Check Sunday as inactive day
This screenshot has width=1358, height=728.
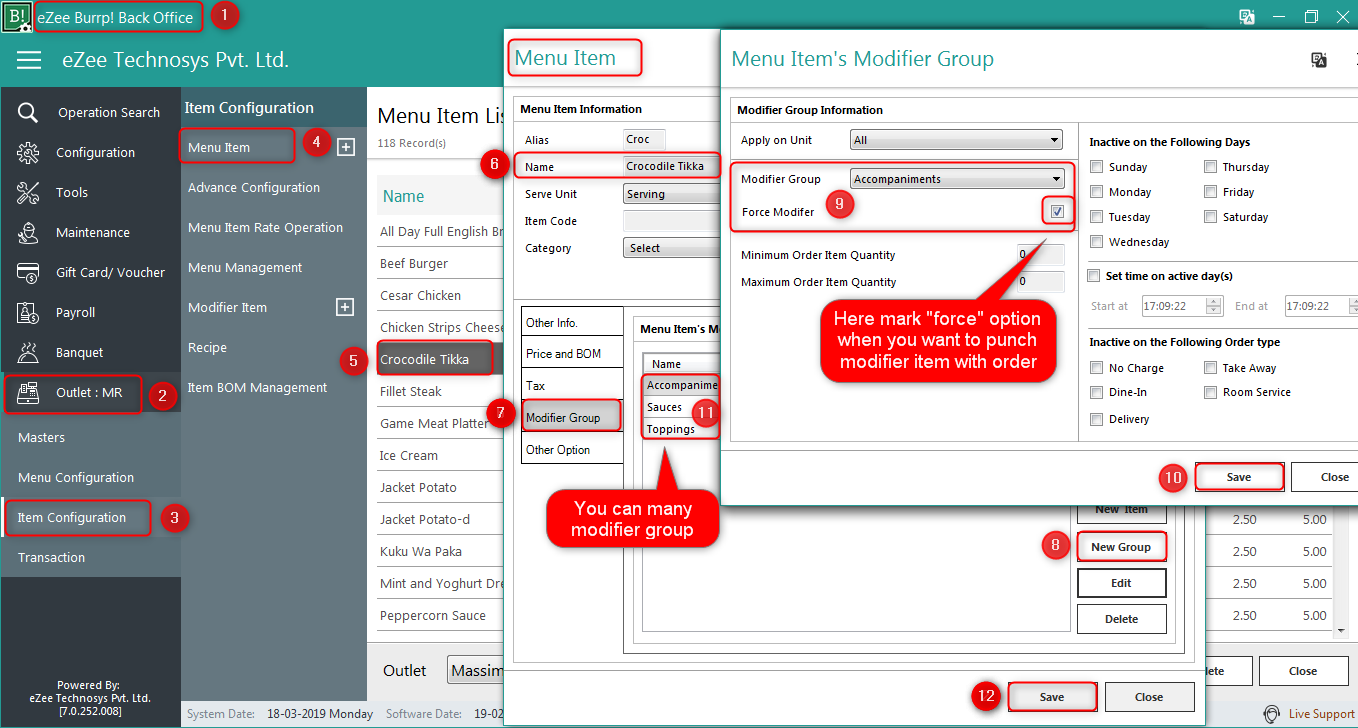(1097, 167)
